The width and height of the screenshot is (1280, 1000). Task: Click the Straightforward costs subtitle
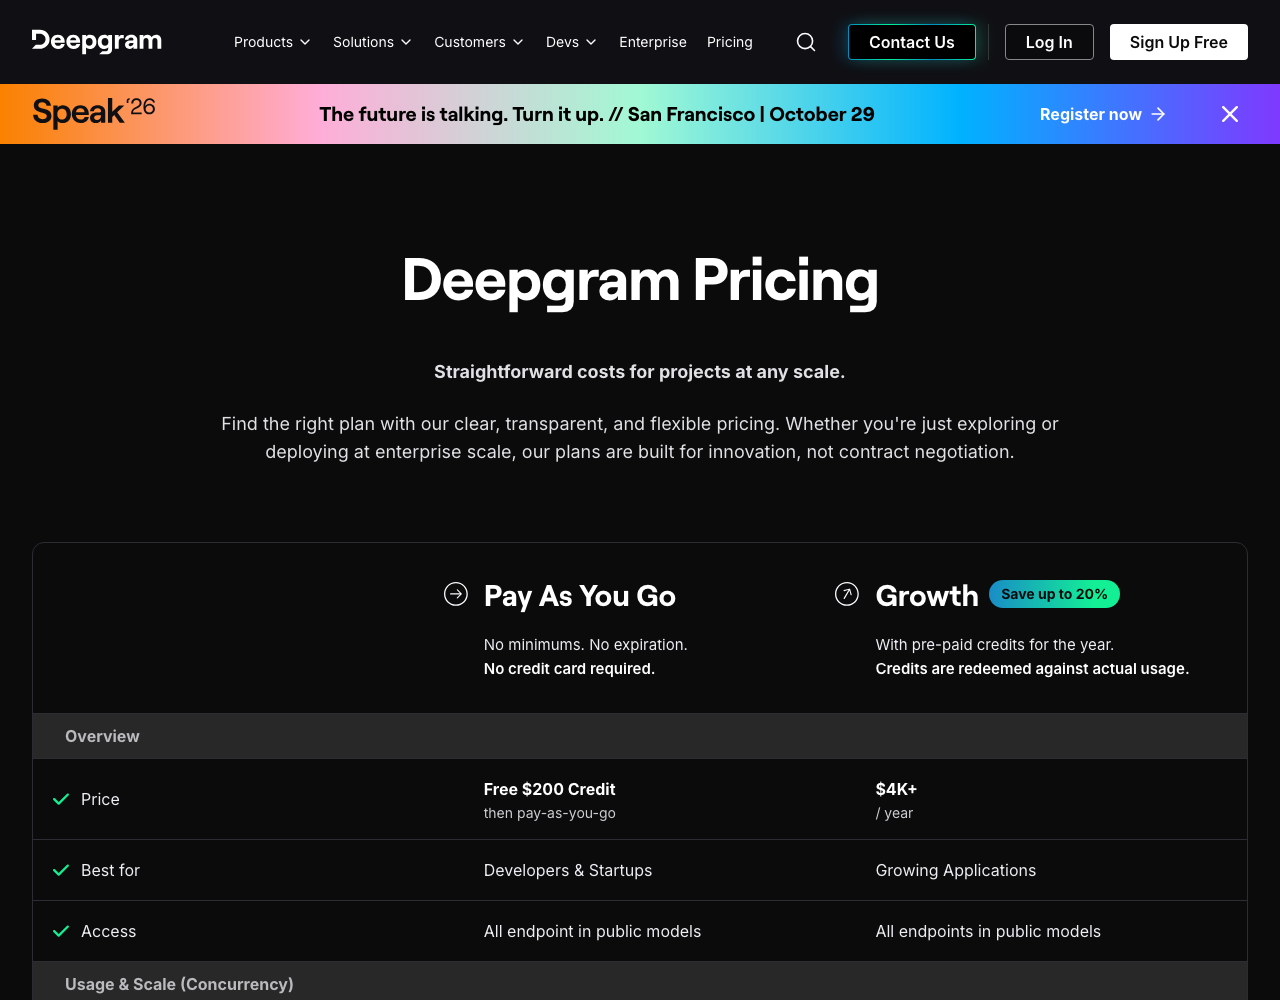tap(640, 372)
